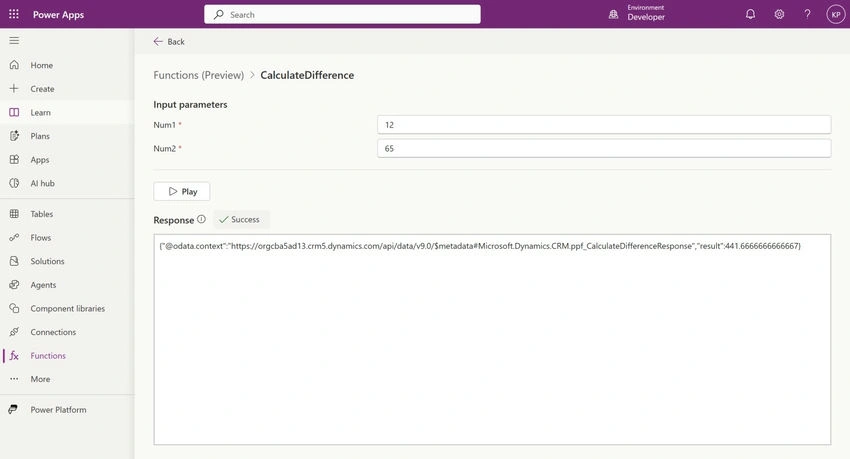
Task: Click the Input parameters heading
Action: click(x=190, y=105)
